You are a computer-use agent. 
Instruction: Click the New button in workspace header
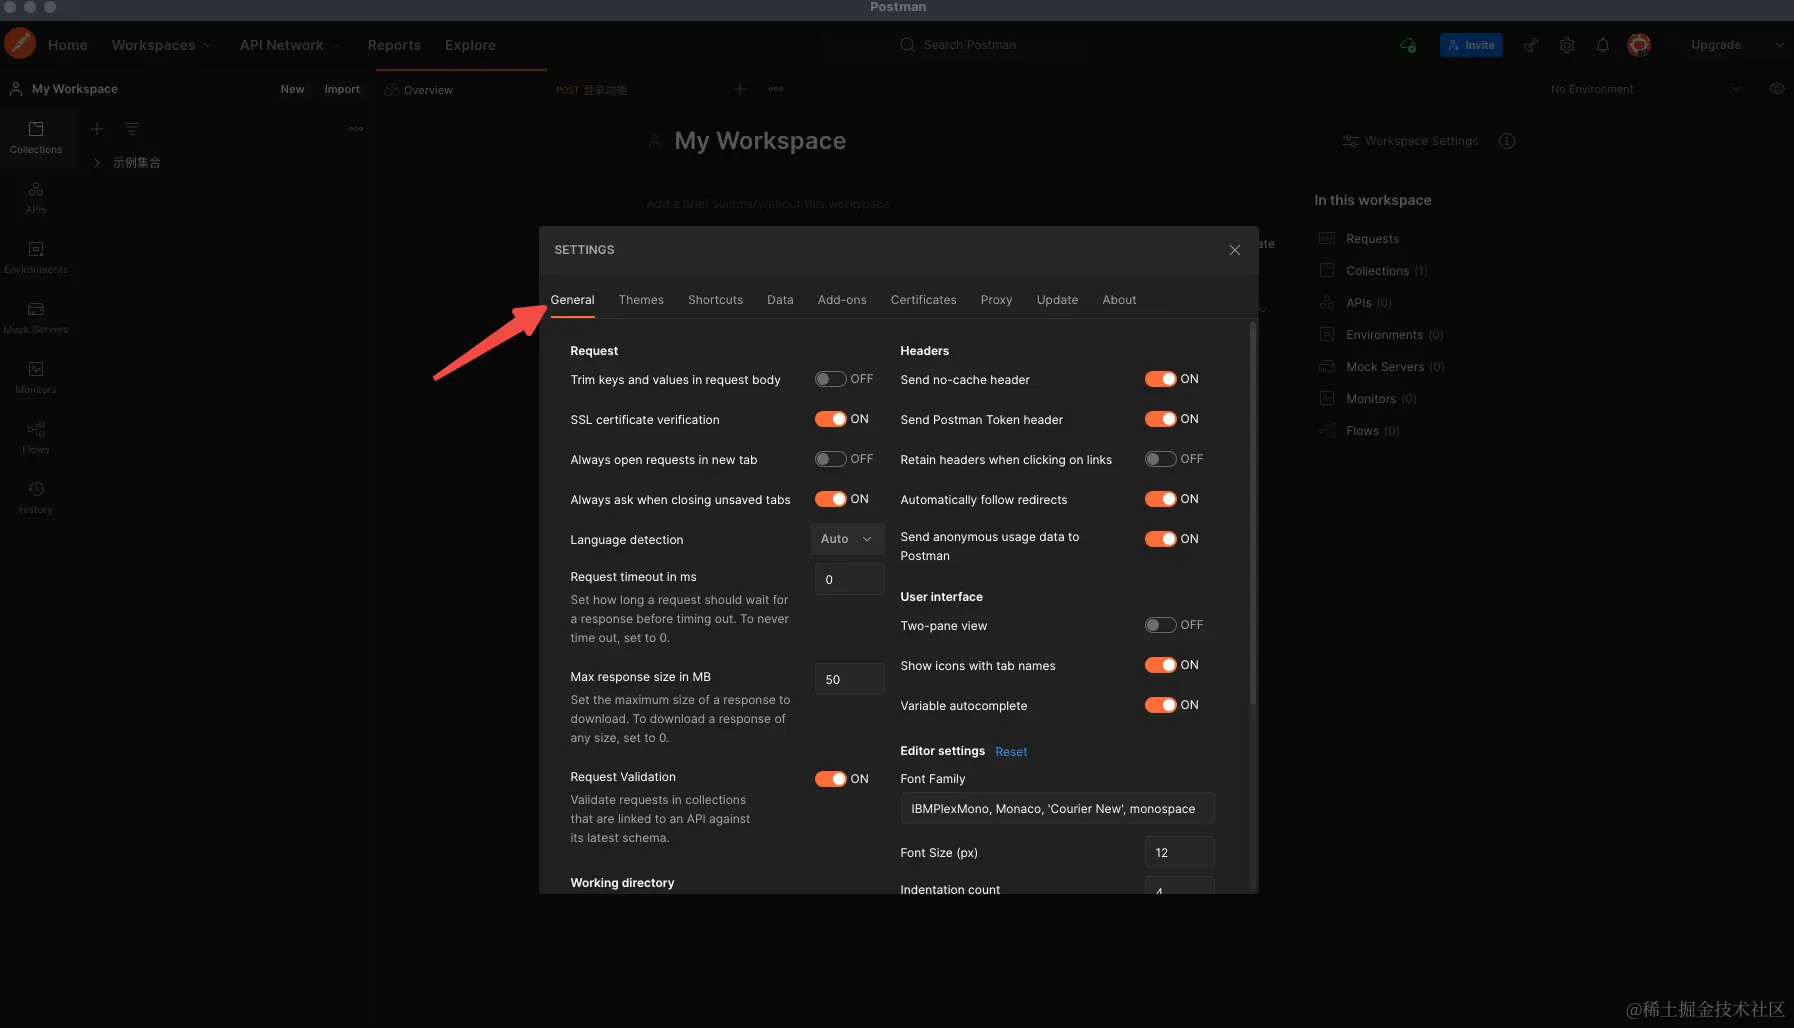tap(292, 89)
